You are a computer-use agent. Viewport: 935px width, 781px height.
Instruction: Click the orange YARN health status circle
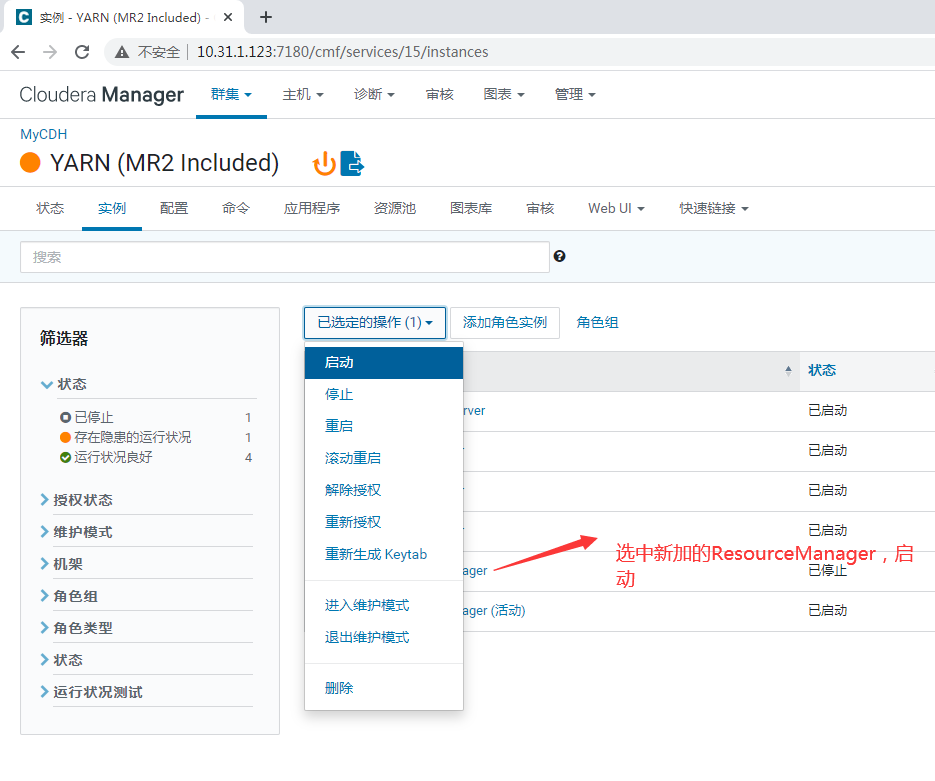click(30, 162)
